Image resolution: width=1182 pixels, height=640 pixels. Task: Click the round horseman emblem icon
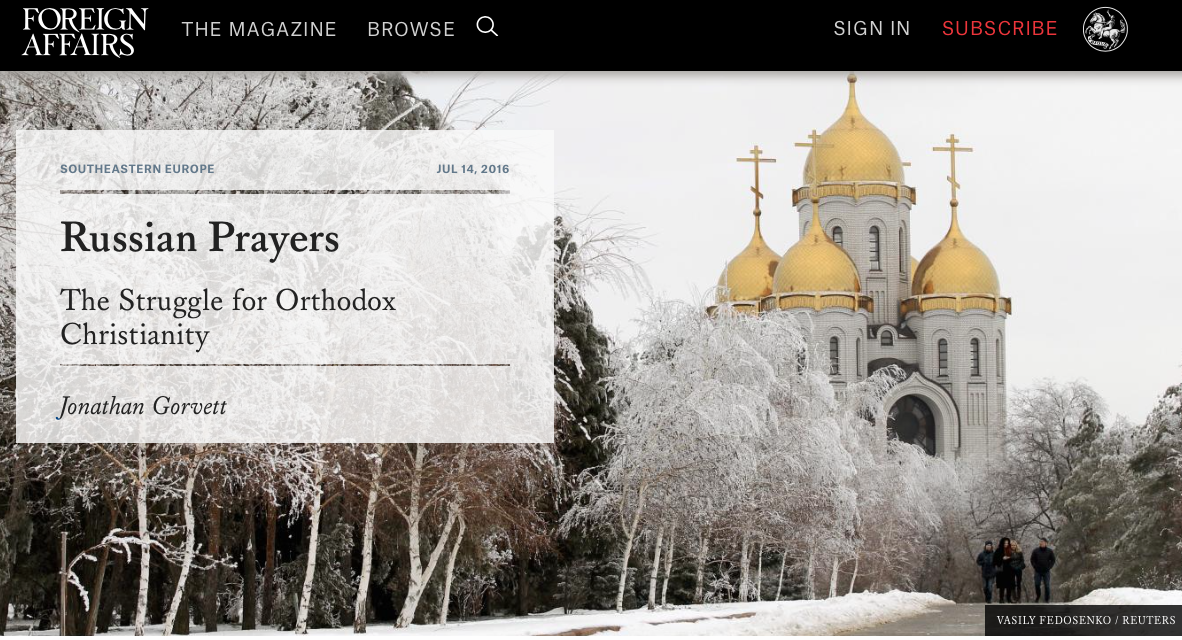tap(1105, 29)
